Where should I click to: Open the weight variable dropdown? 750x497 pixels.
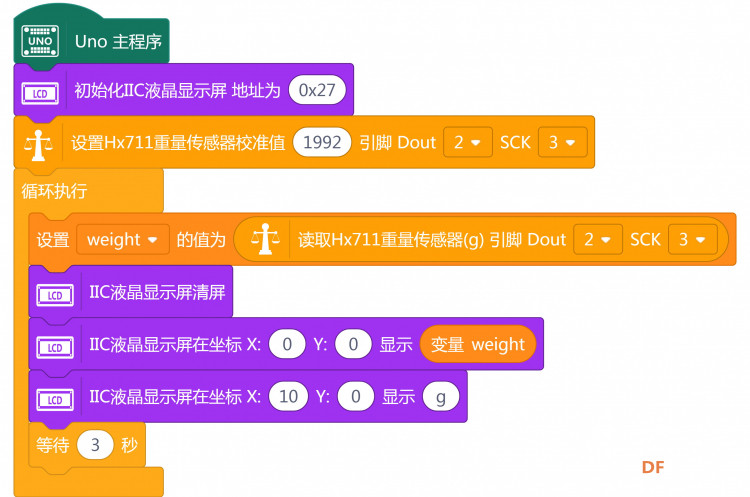[x=123, y=239]
